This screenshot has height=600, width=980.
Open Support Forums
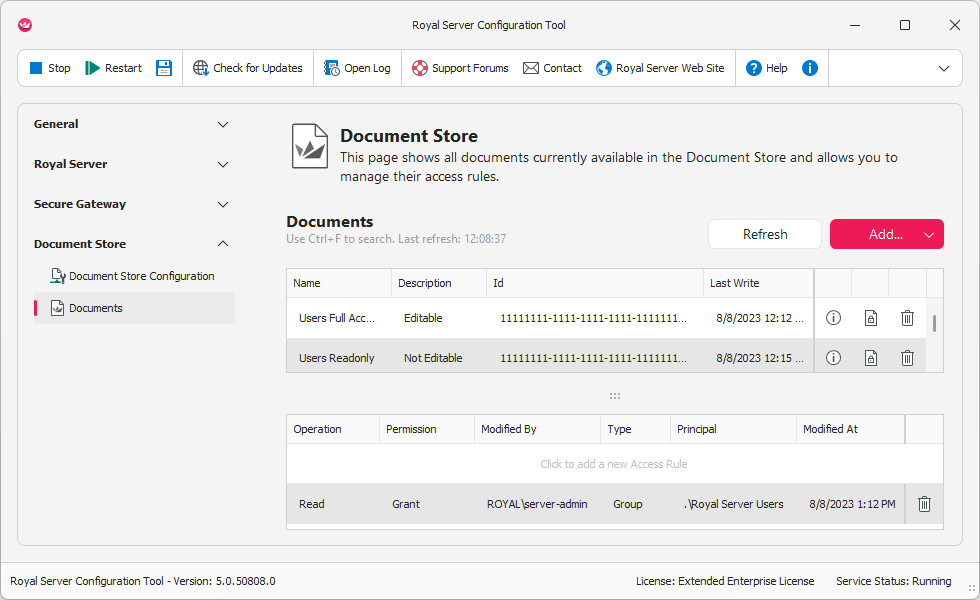point(460,68)
